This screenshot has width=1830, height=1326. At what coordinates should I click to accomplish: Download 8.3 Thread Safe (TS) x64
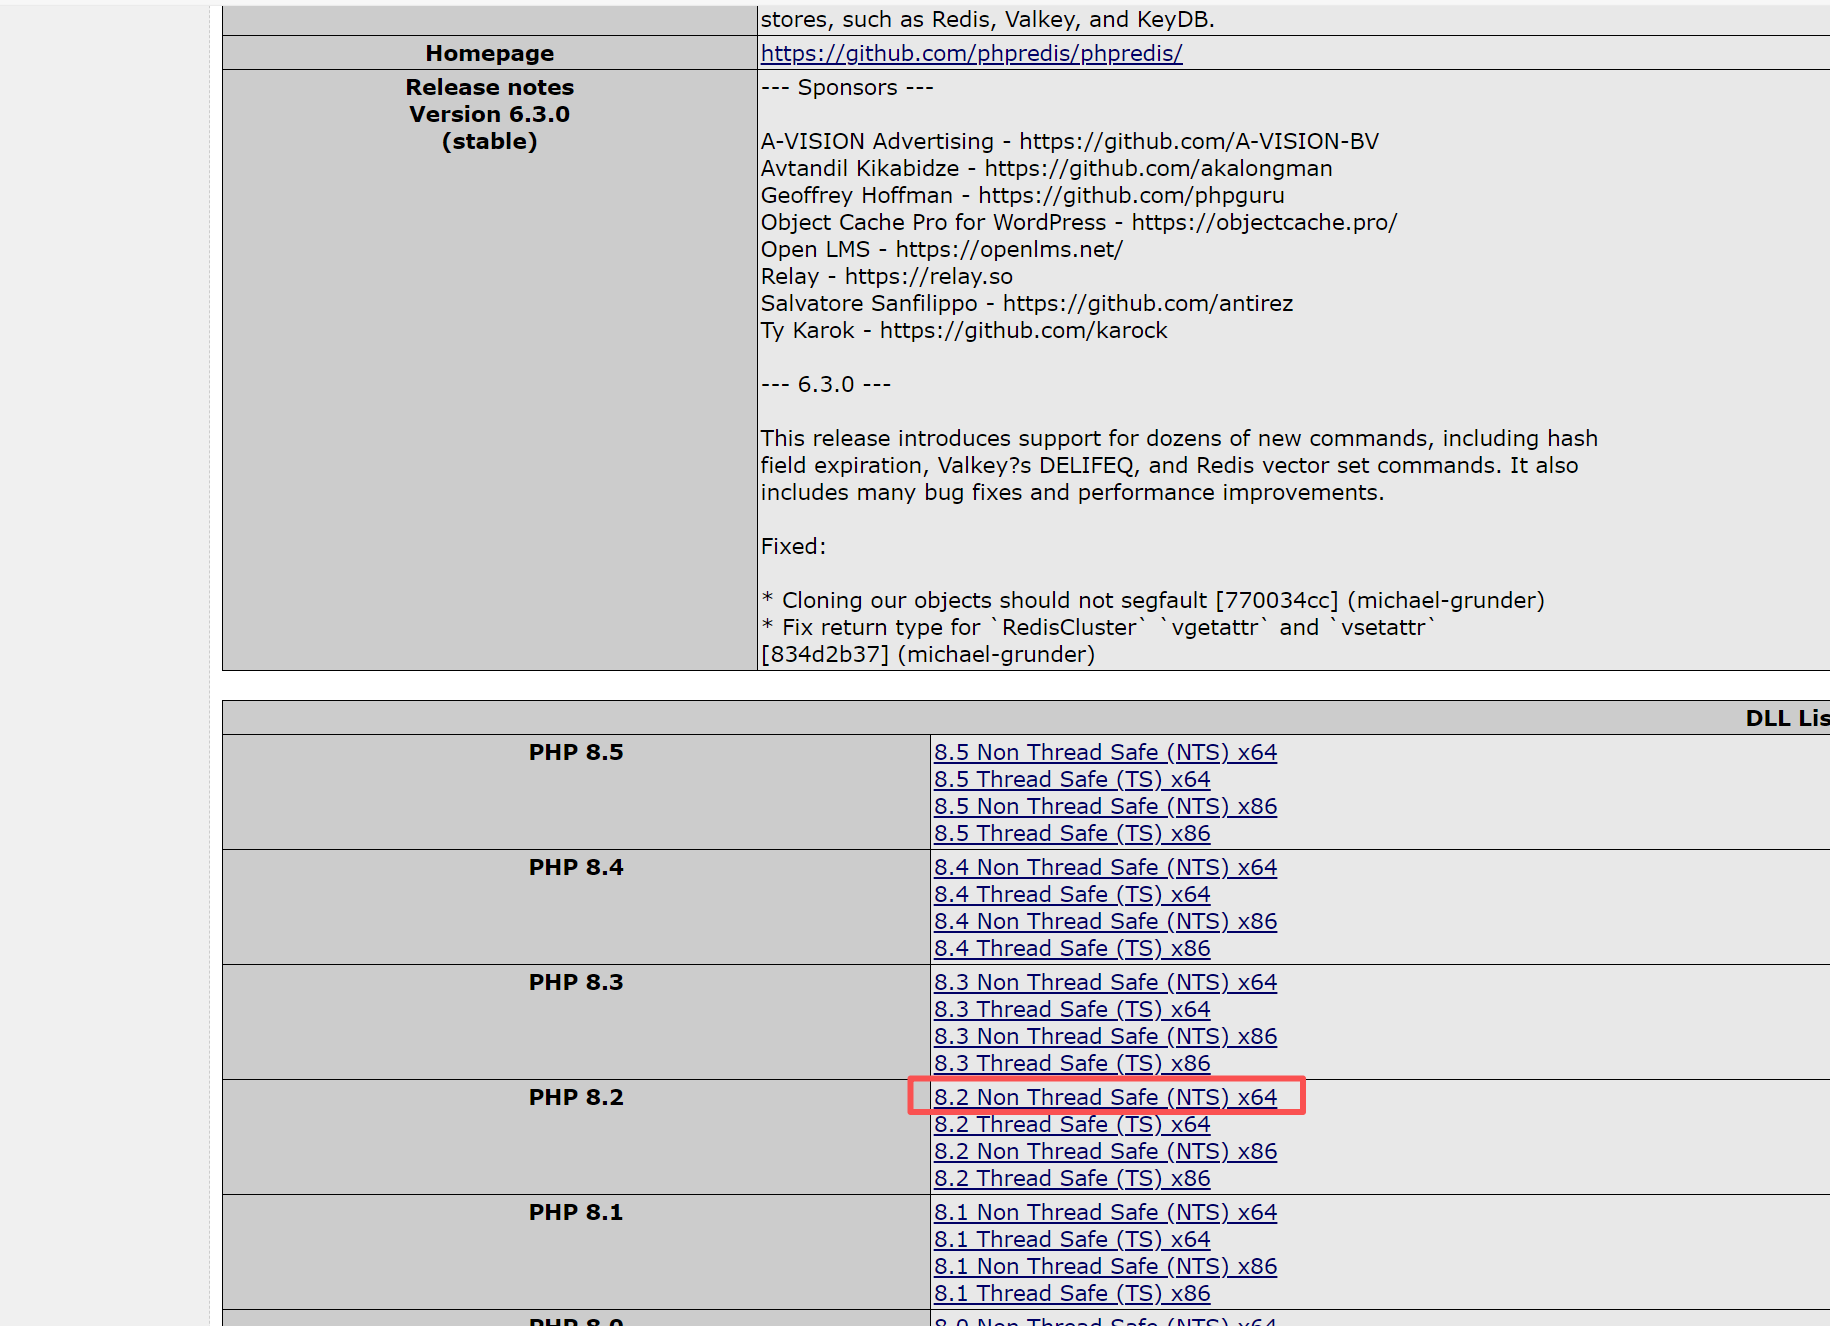1072,1009
